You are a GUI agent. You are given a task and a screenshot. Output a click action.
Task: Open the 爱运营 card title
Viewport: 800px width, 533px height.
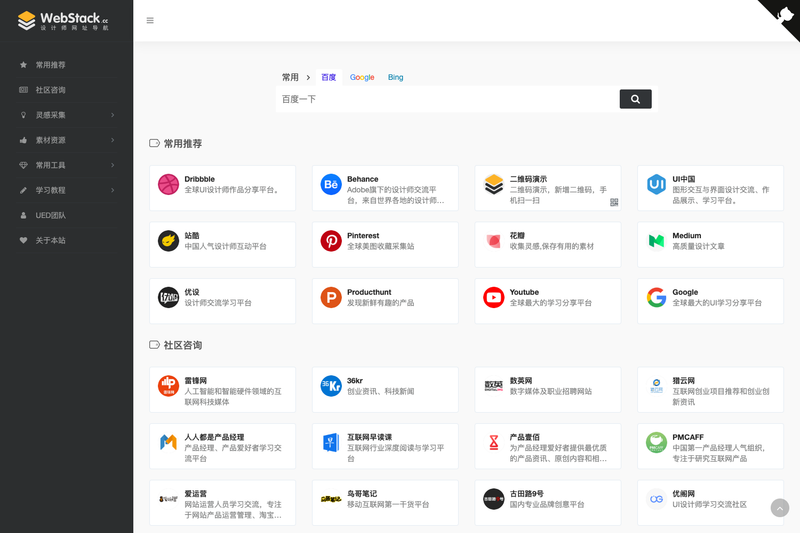[195, 494]
